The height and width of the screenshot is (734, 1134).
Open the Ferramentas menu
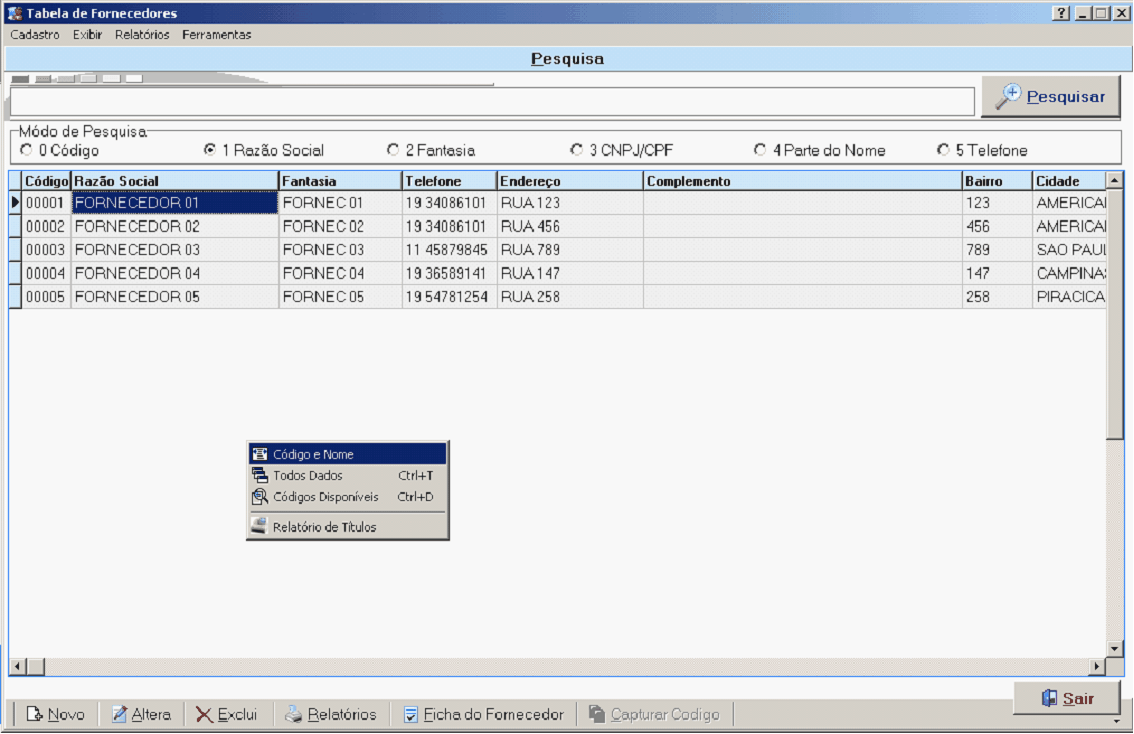click(x=216, y=34)
